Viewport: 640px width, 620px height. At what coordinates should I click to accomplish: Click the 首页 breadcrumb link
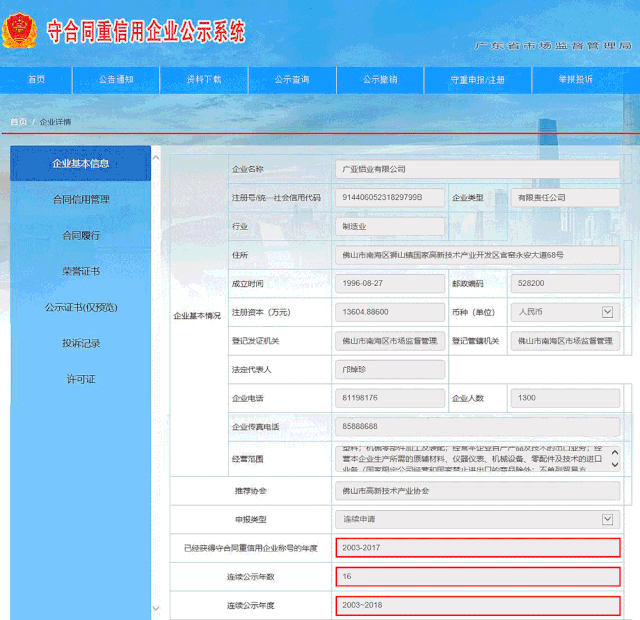(x=18, y=122)
